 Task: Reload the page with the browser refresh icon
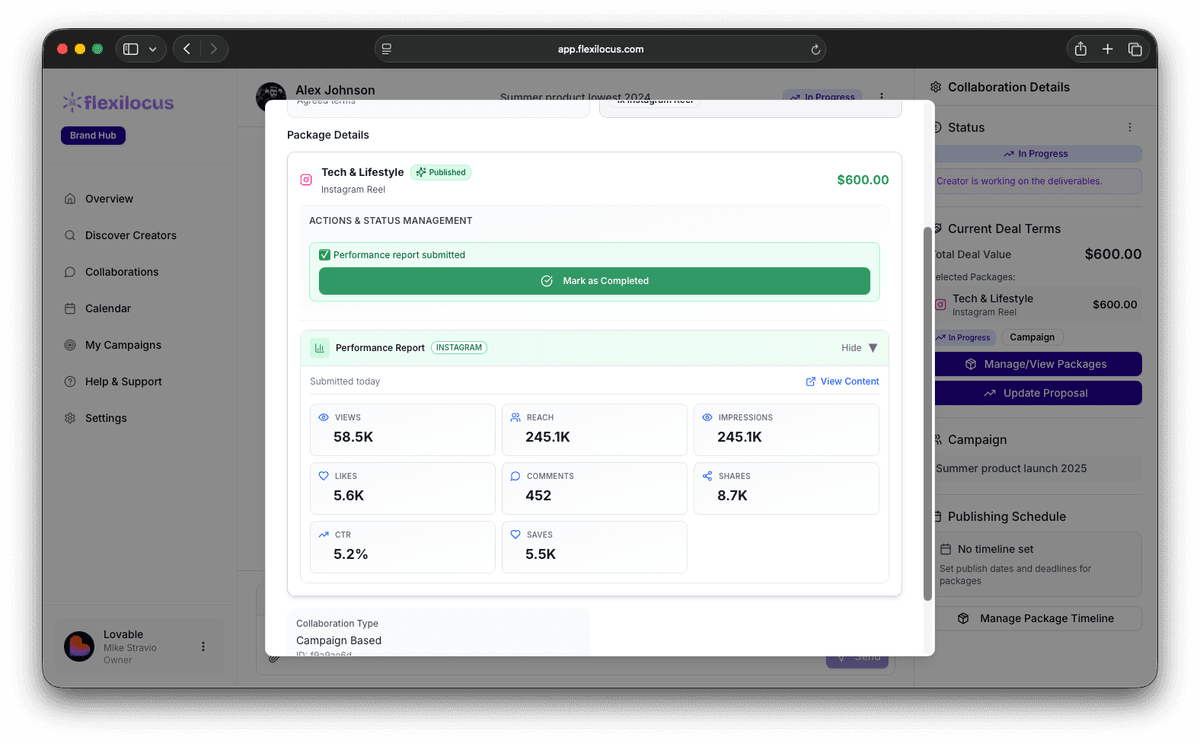point(815,48)
